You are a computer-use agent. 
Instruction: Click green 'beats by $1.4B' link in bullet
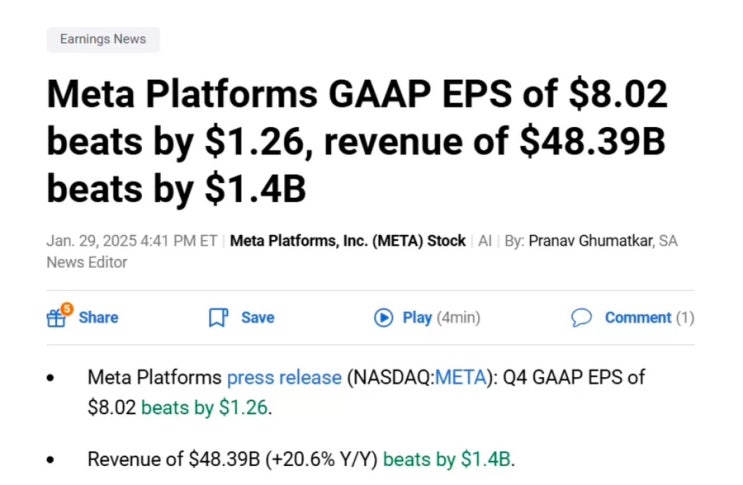(x=447, y=459)
